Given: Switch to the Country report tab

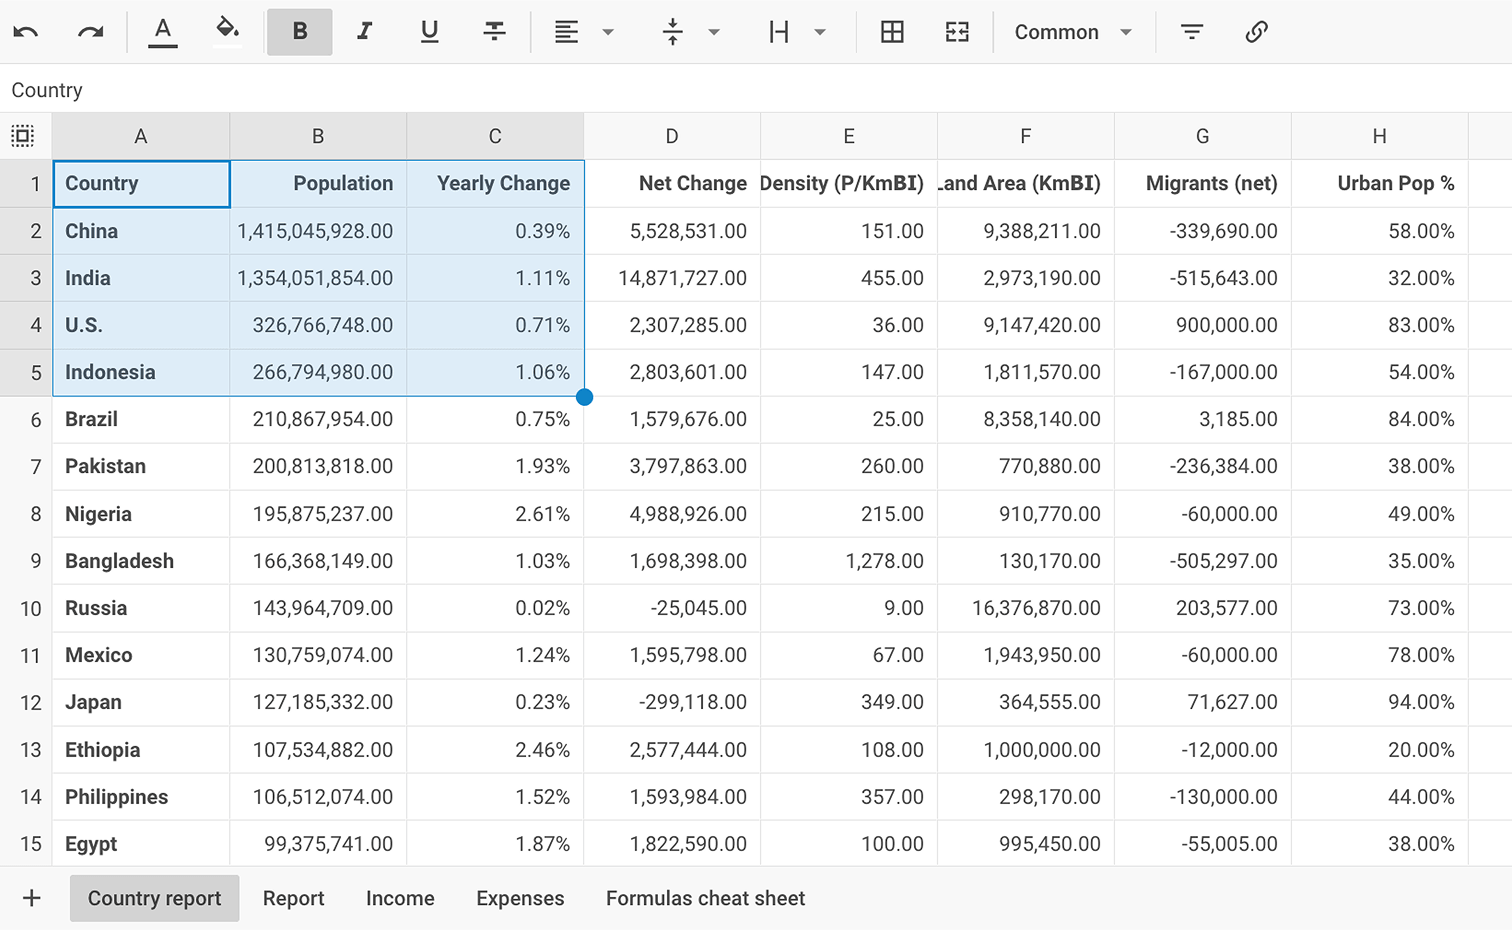Looking at the screenshot, I should coord(155,898).
